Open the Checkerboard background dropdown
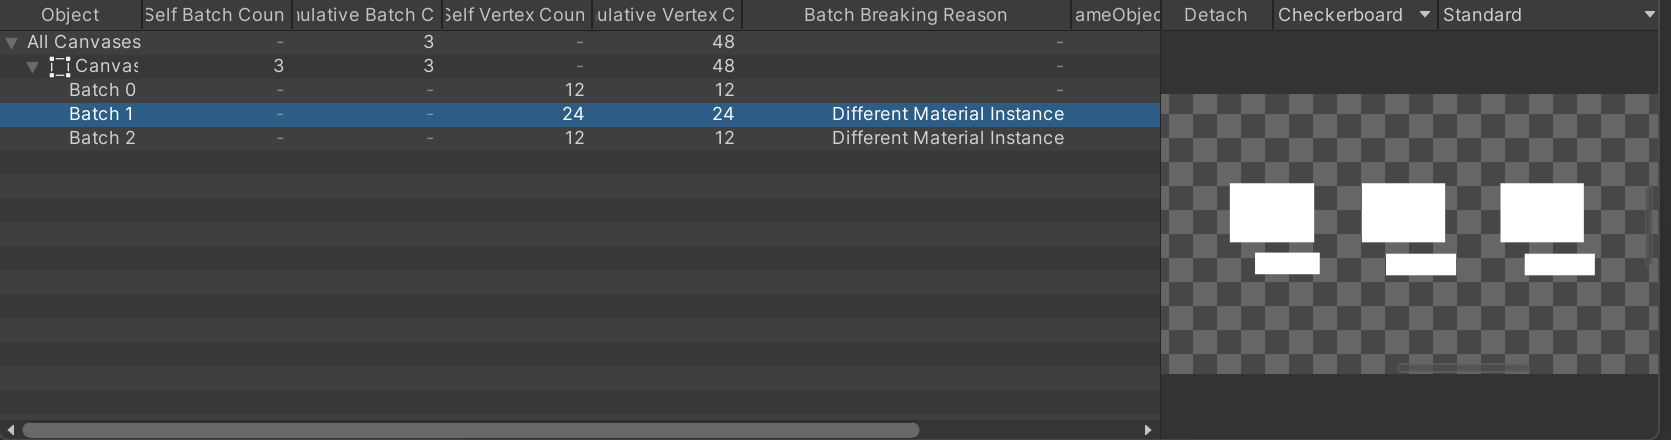This screenshot has height=440, width=1671. pyautogui.click(x=1355, y=15)
